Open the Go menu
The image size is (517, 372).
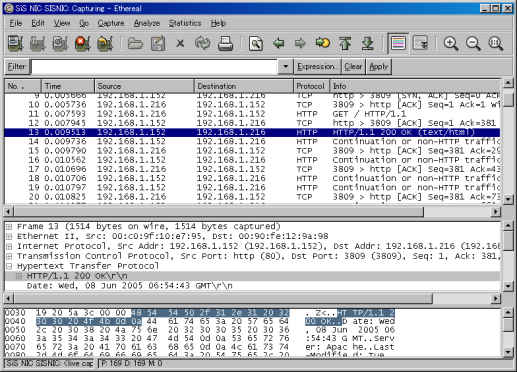tap(84, 23)
